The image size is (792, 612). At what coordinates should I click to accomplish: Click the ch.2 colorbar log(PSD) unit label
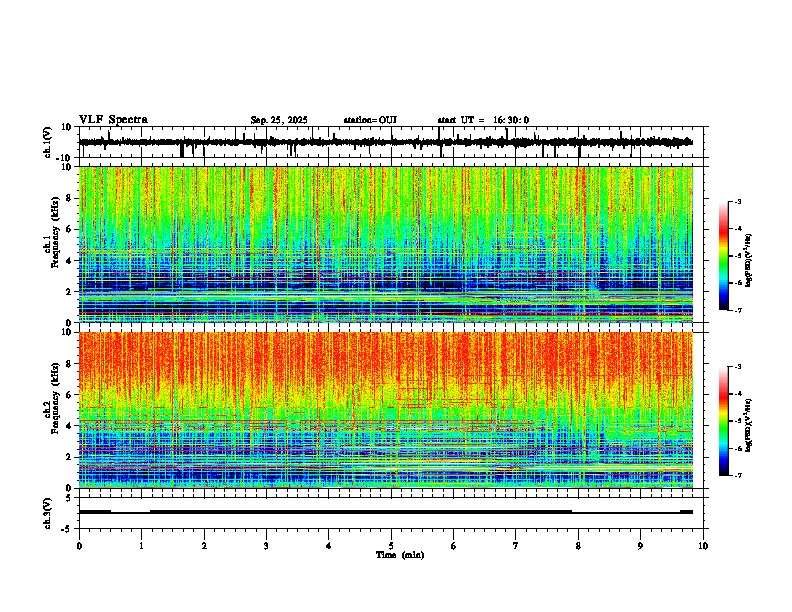point(749,425)
